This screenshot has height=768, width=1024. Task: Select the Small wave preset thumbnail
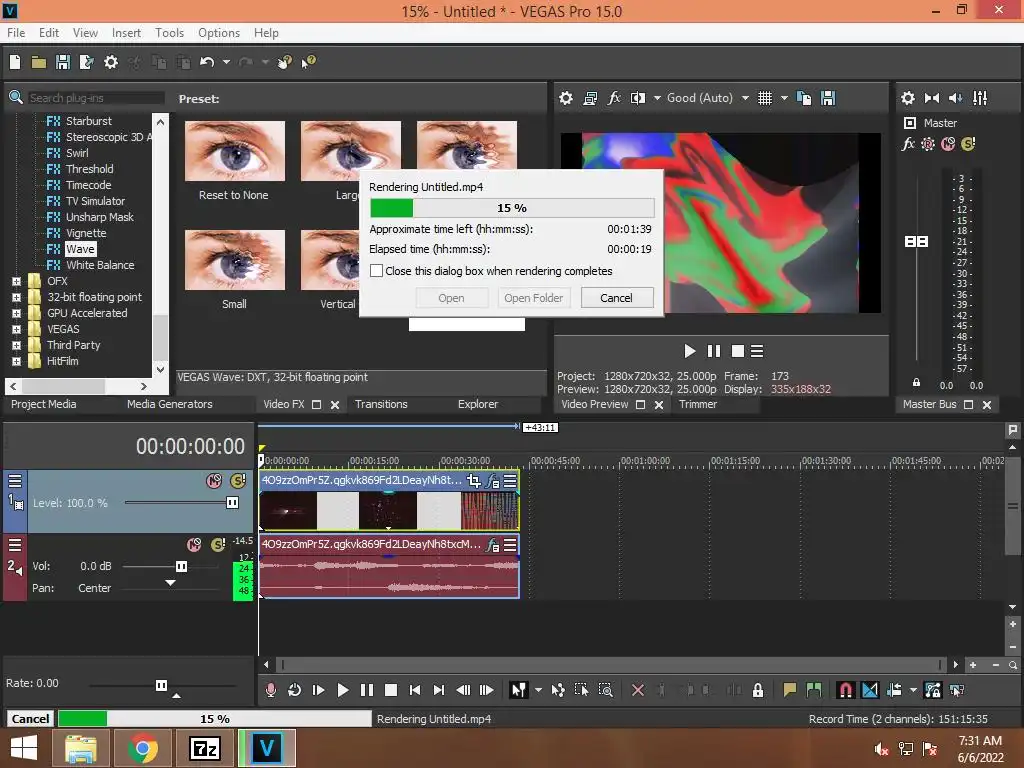(234, 260)
